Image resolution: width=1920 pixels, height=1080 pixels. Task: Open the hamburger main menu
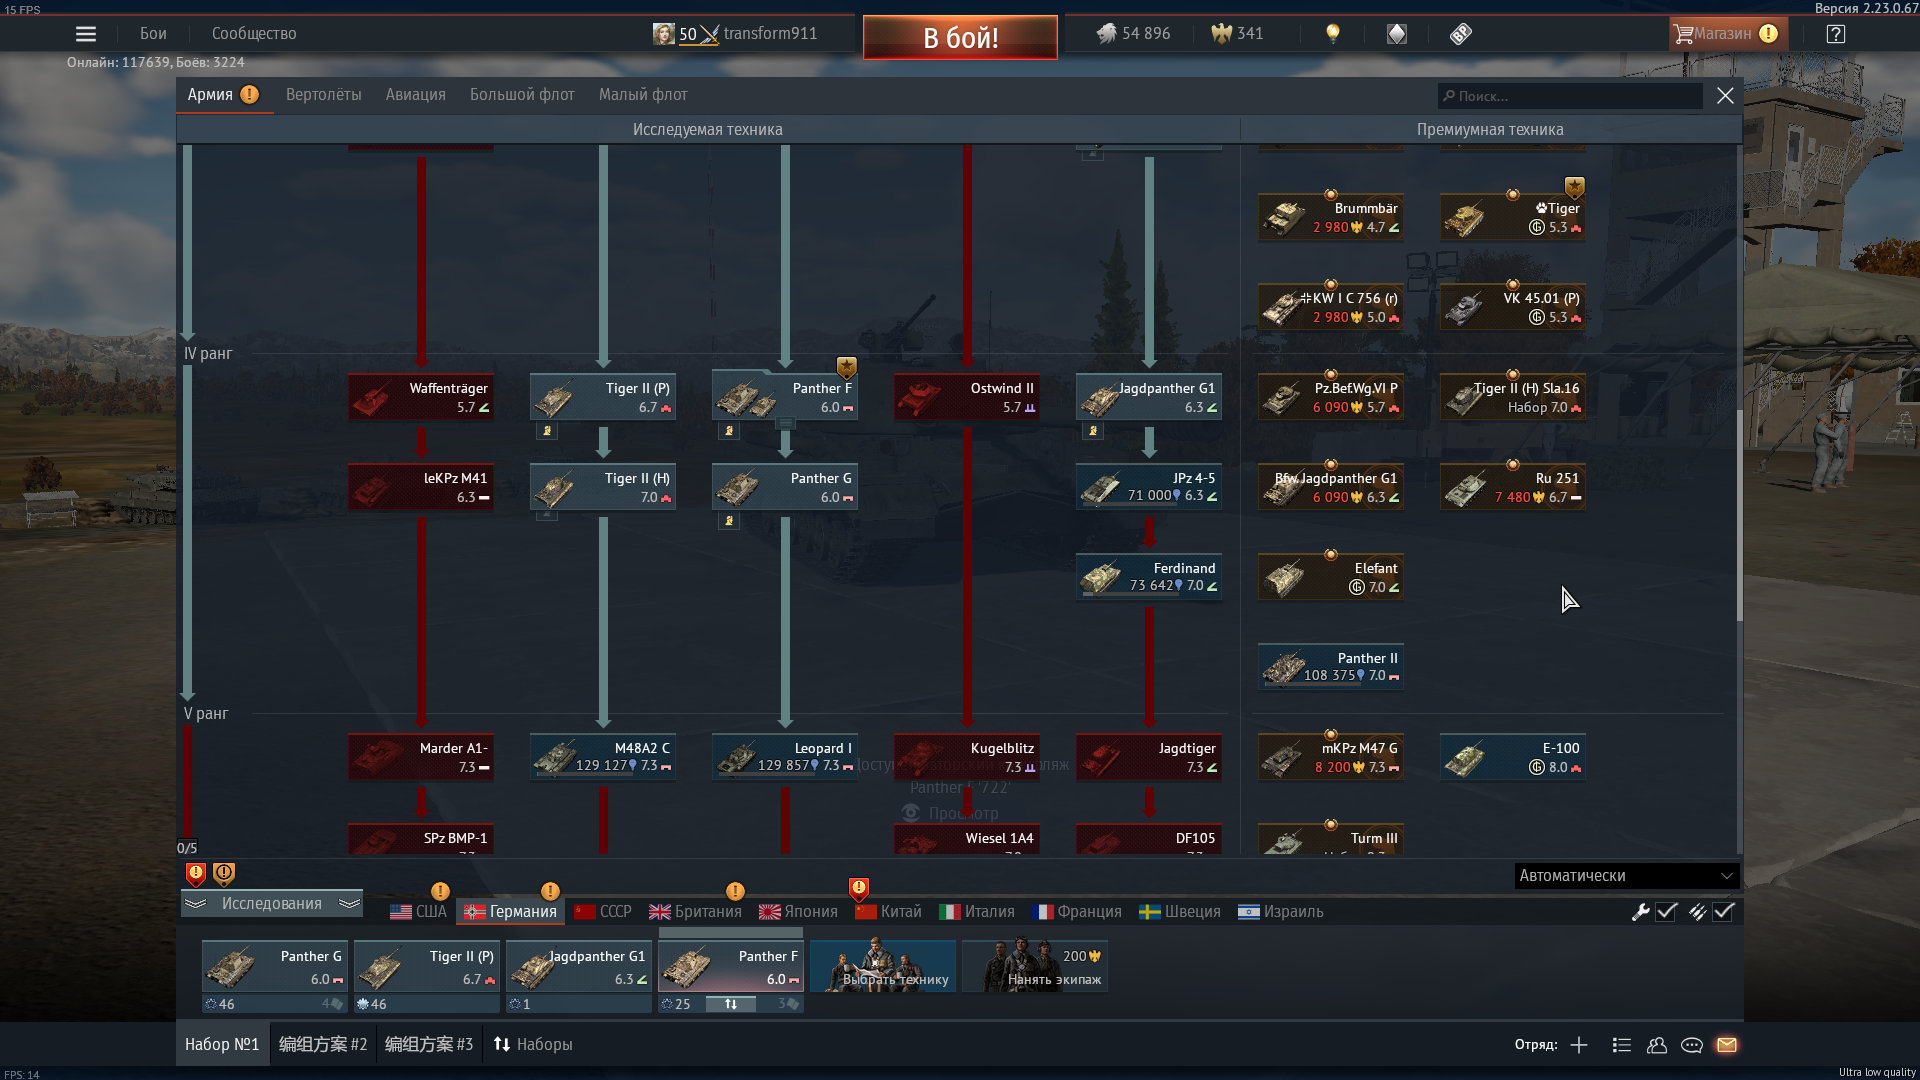click(86, 34)
